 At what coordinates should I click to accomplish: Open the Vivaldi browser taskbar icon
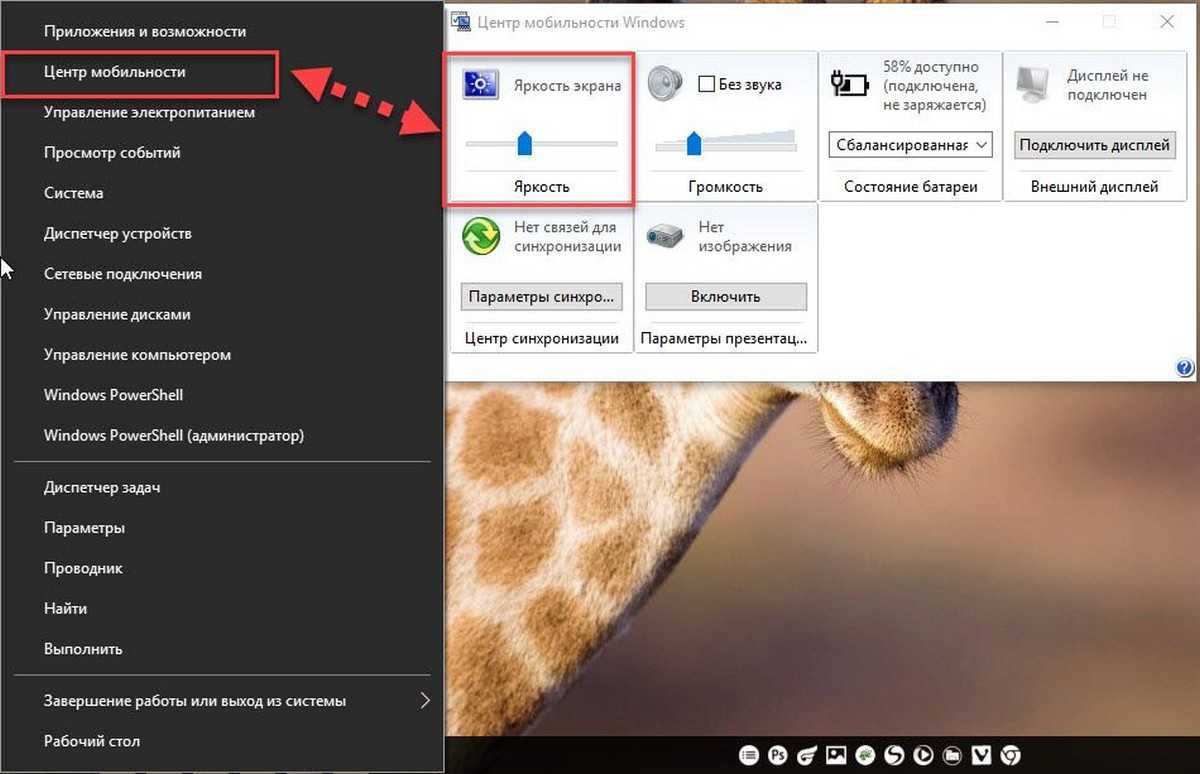982,754
